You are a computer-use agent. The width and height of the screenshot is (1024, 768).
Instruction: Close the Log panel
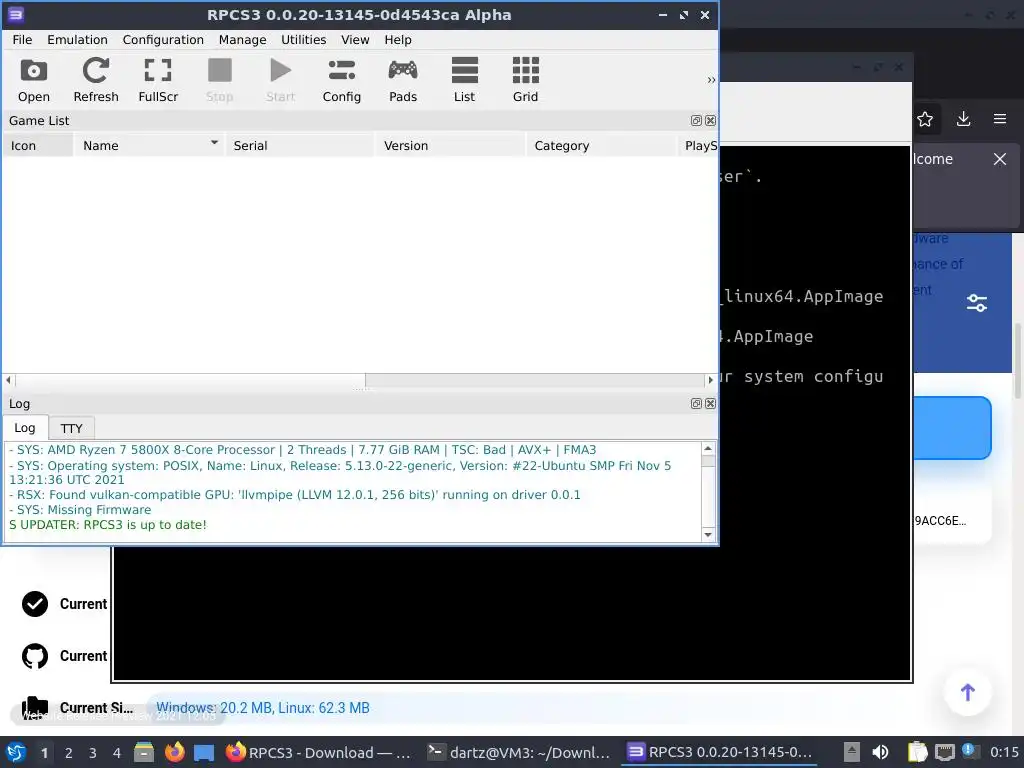coord(711,404)
